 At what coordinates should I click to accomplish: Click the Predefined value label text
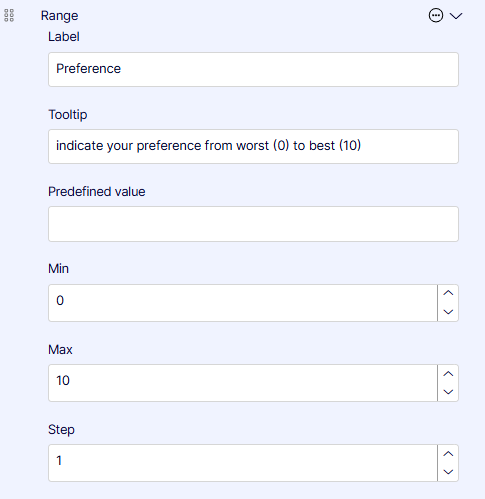click(x=97, y=192)
